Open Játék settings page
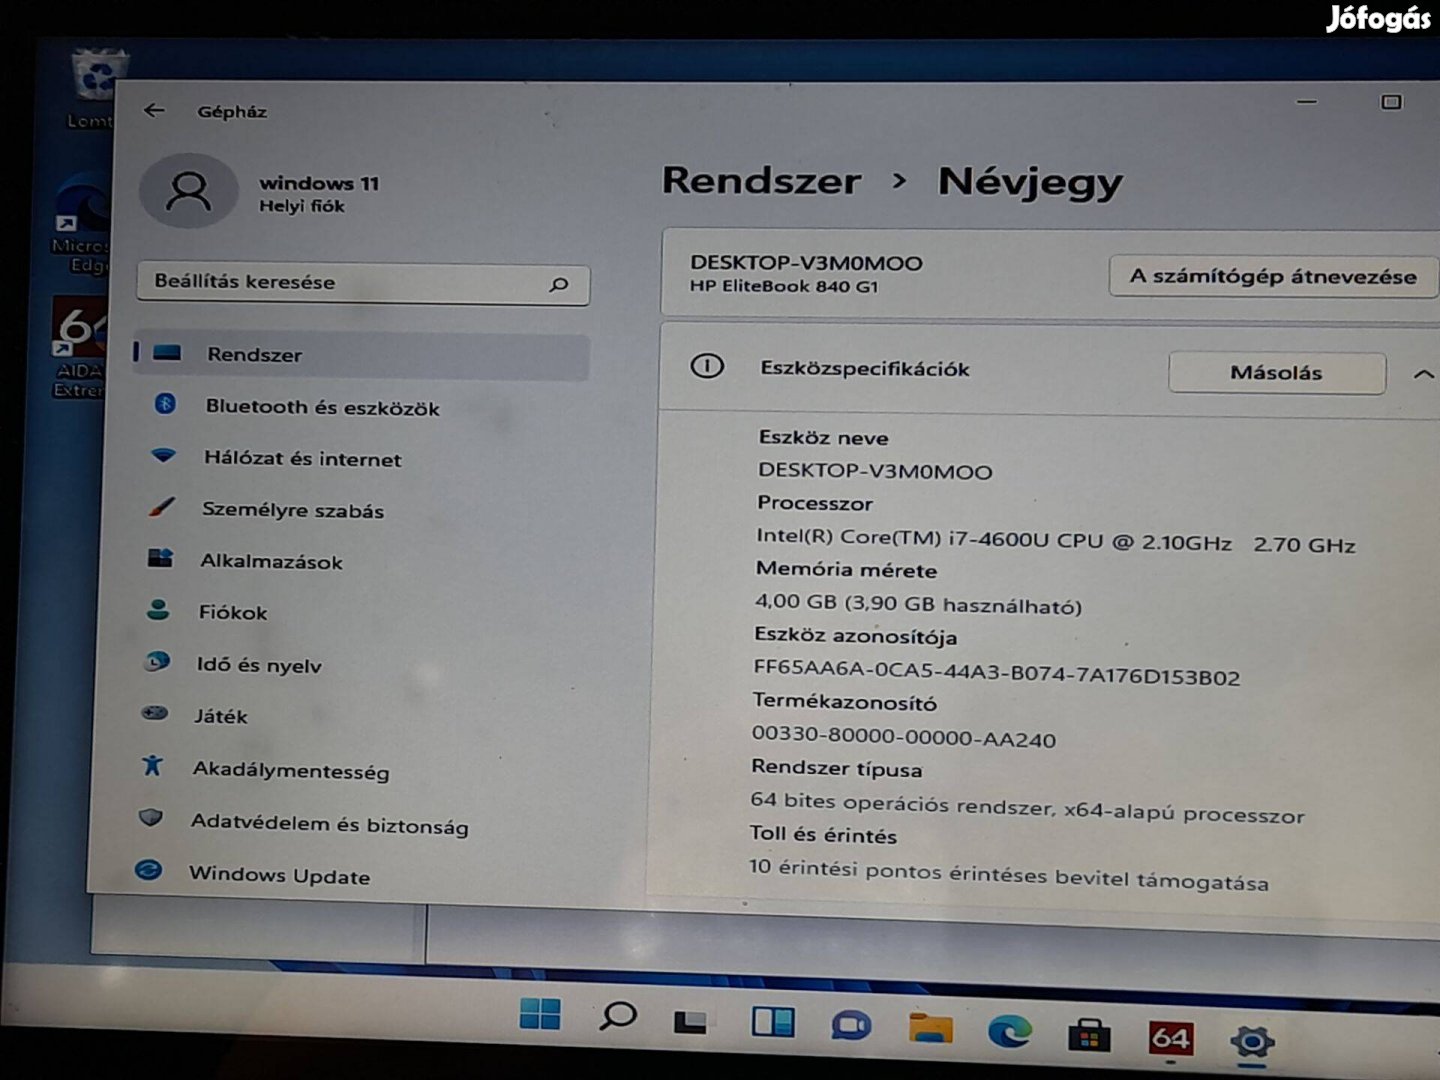 tap(220, 716)
